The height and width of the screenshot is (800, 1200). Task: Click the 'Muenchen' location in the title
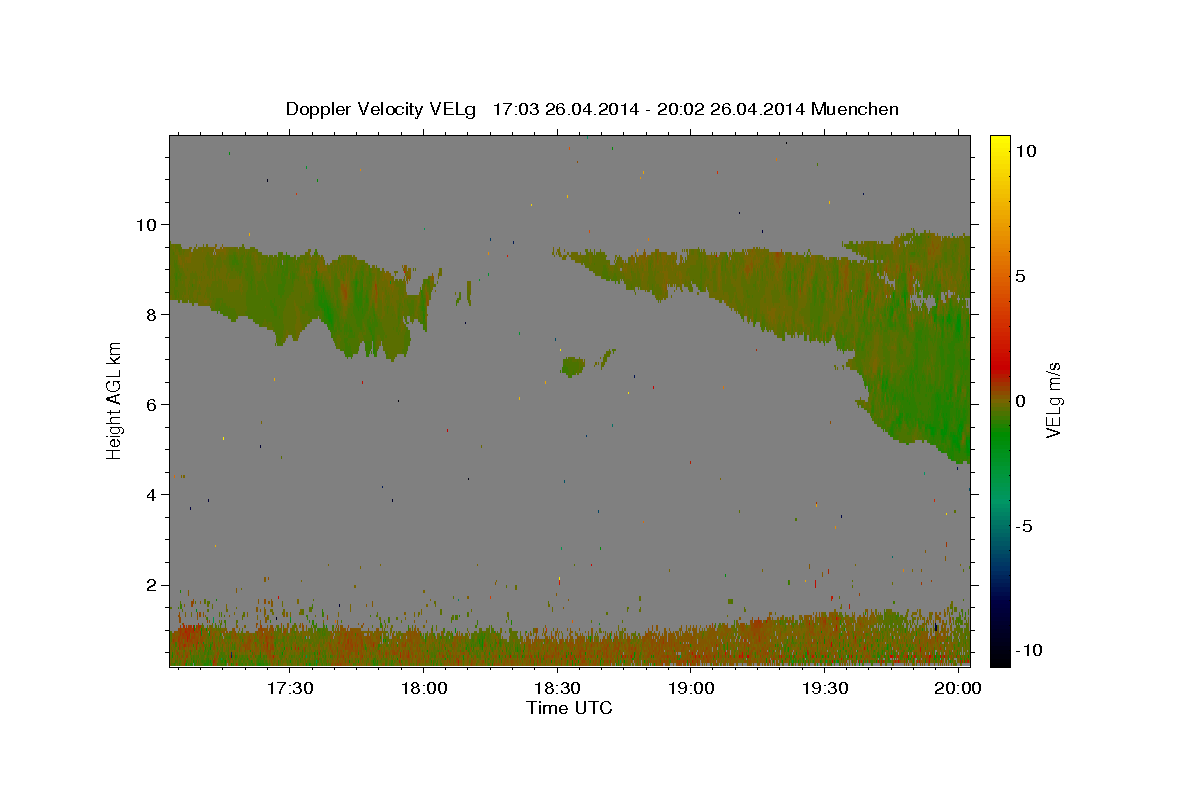tap(855, 109)
